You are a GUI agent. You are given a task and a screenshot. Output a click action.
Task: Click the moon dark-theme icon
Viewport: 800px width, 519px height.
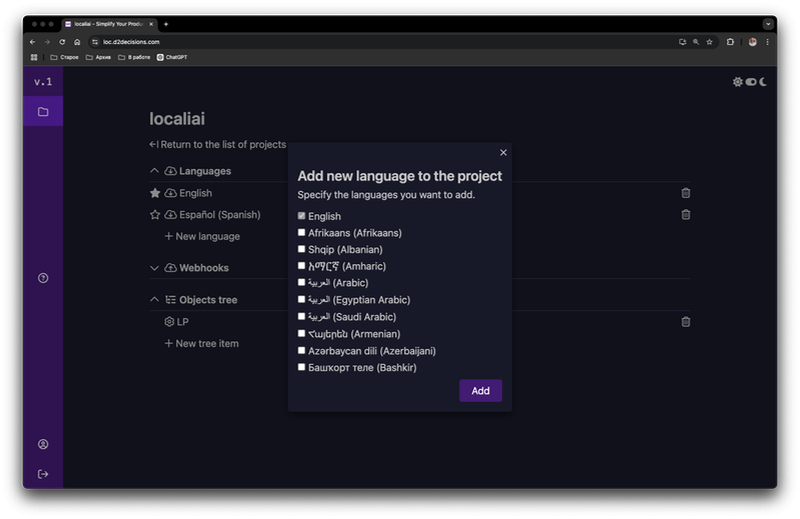(763, 82)
